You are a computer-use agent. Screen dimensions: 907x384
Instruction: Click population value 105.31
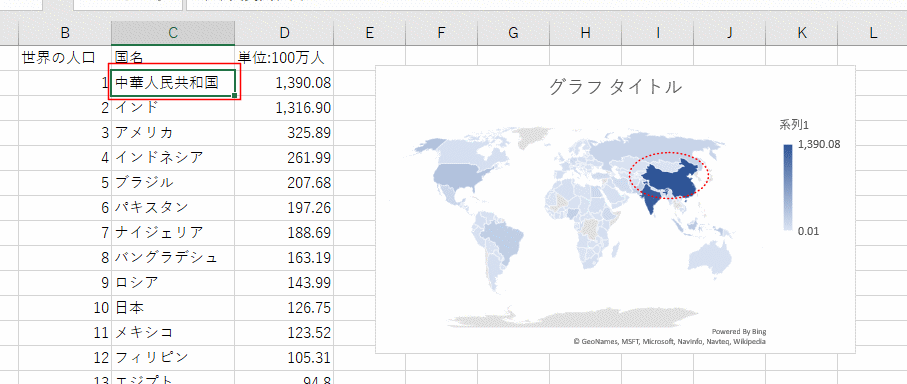[284, 357]
